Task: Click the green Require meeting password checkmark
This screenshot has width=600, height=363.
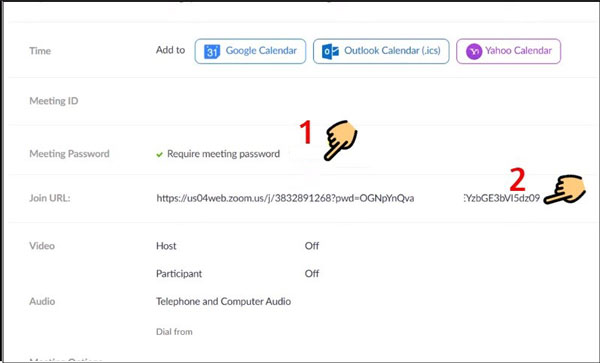Action: click(x=160, y=155)
